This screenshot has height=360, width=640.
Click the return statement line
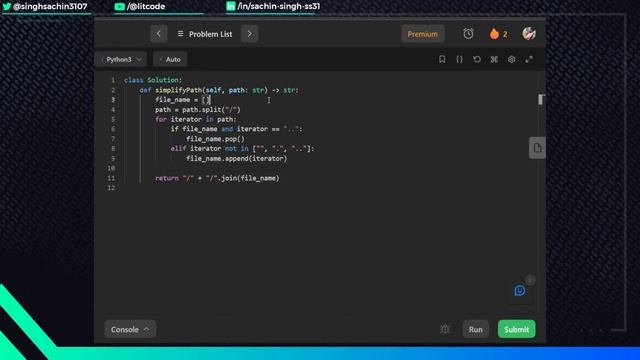pos(218,178)
